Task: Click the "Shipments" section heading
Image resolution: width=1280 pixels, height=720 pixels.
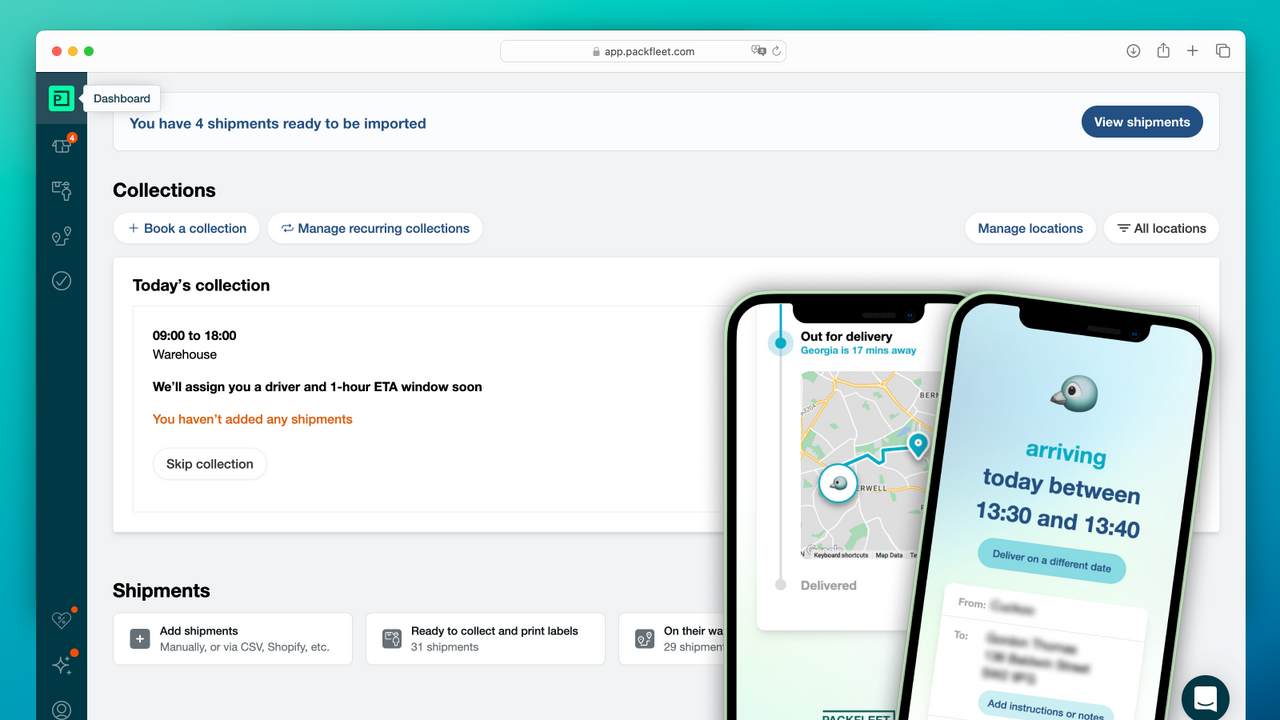Action: point(161,591)
